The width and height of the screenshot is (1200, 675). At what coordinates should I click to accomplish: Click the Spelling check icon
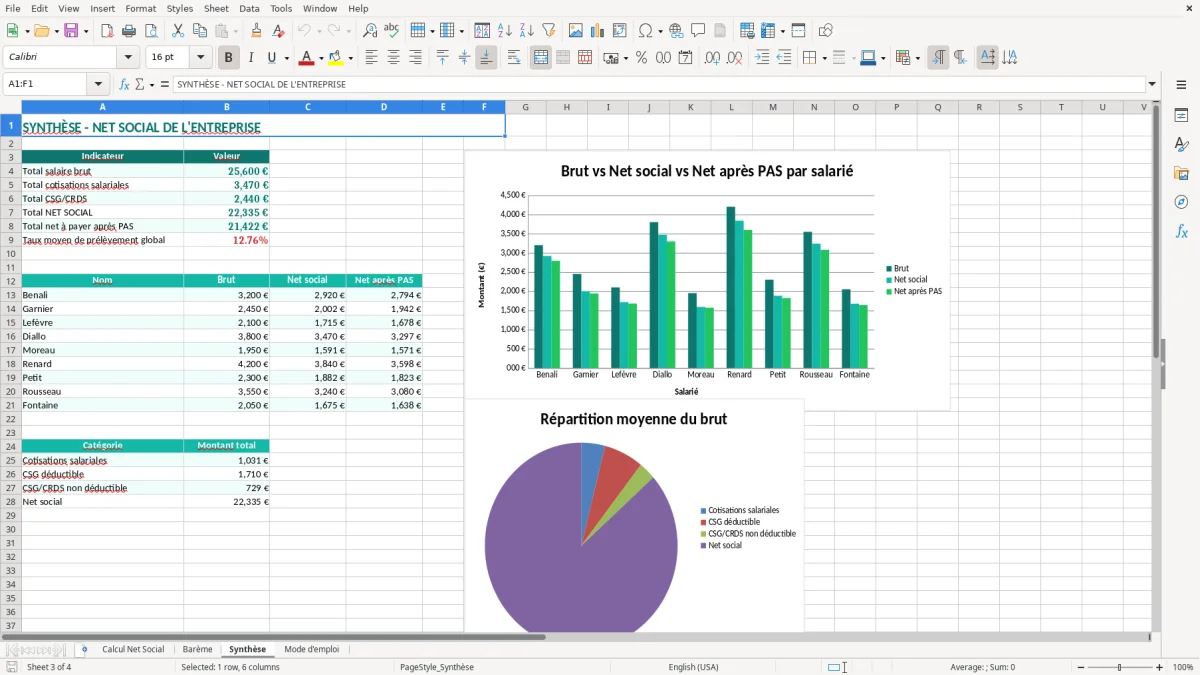point(392,31)
